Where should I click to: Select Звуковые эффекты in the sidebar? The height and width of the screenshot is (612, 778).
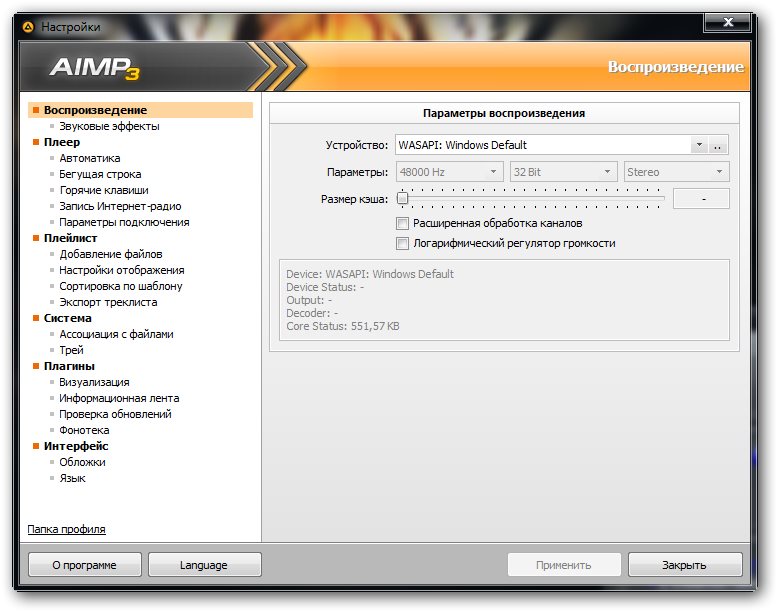point(109,126)
